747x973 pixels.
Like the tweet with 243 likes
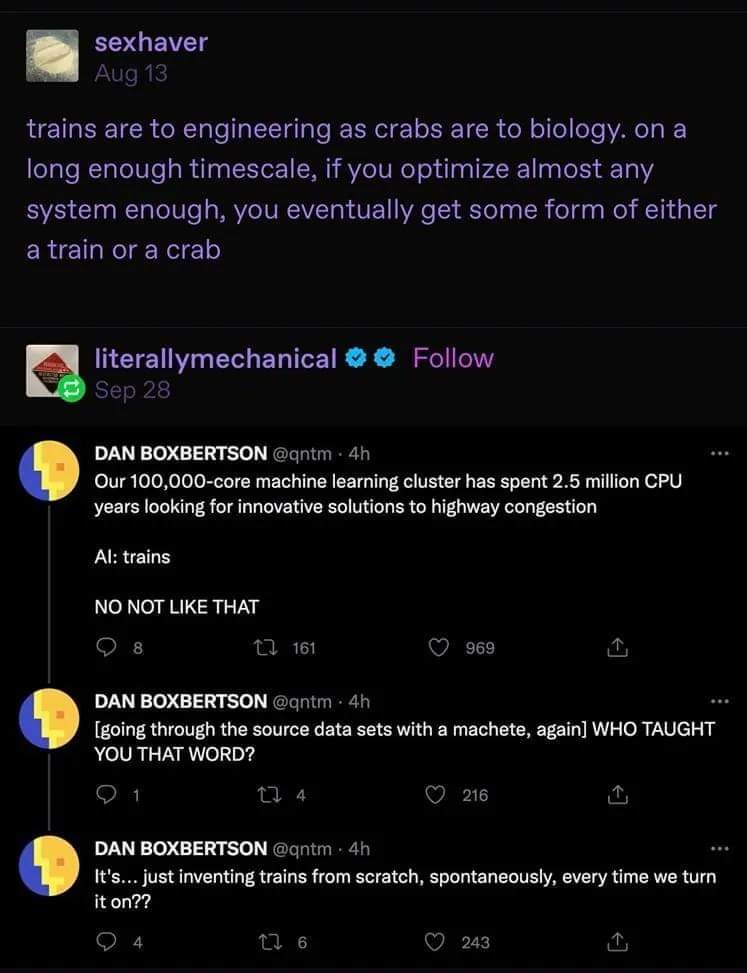pyautogui.click(x=439, y=941)
